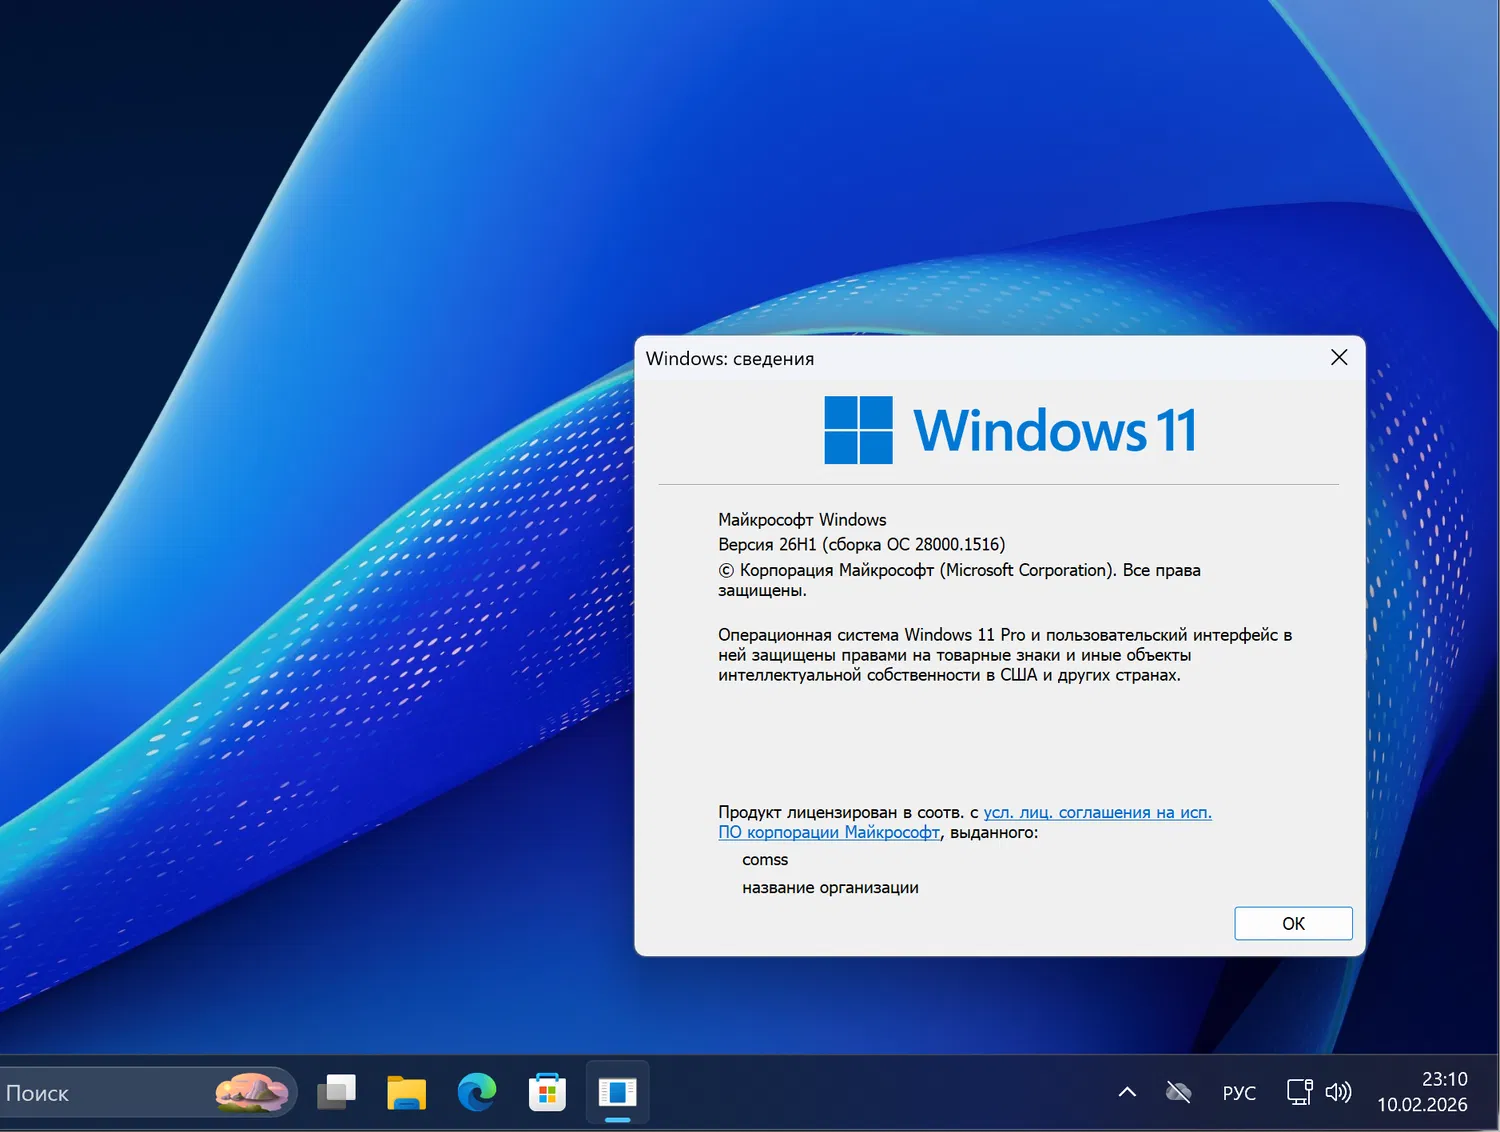Close the Windows: сведения dialog
This screenshot has width=1500, height=1132.
pyautogui.click(x=1339, y=357)
